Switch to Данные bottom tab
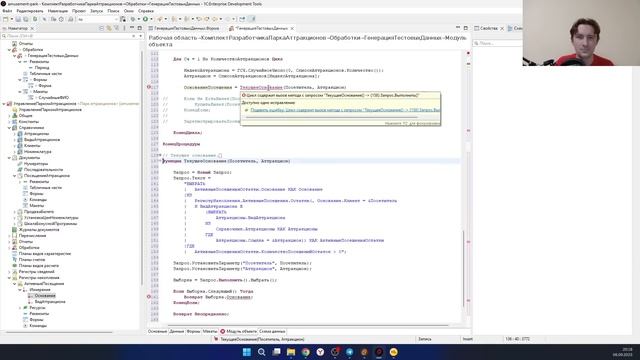This screenshot has height=360, width=640. point(177,331)
